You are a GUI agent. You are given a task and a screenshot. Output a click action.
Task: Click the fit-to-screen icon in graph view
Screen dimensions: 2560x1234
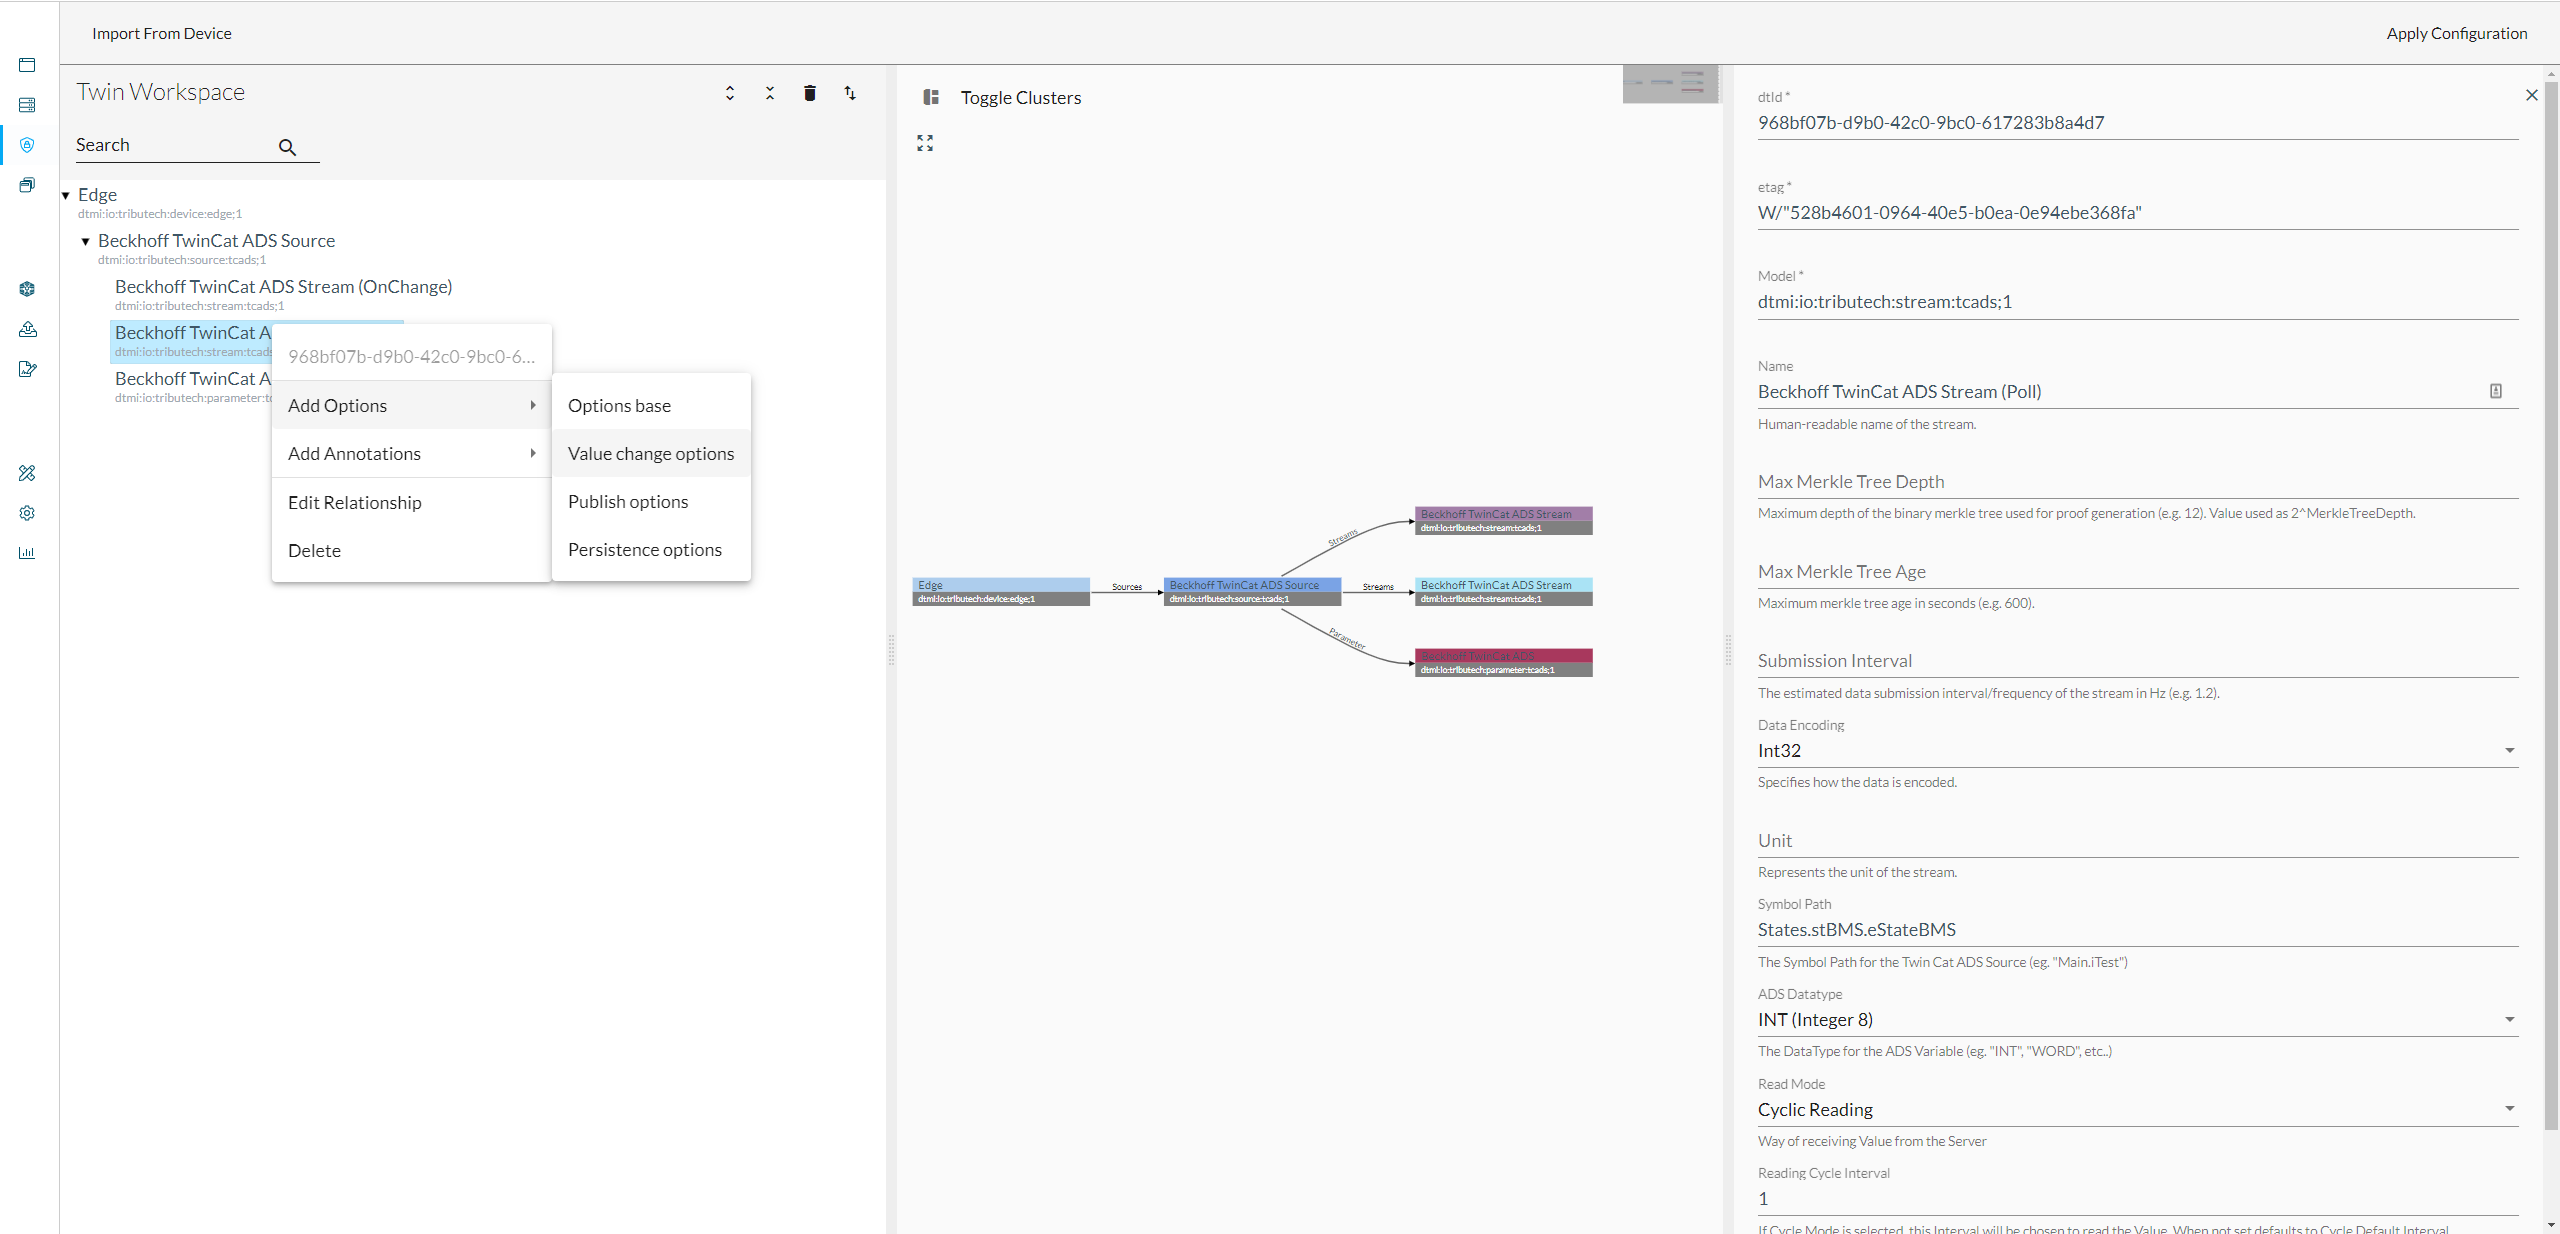pos(925,143)
